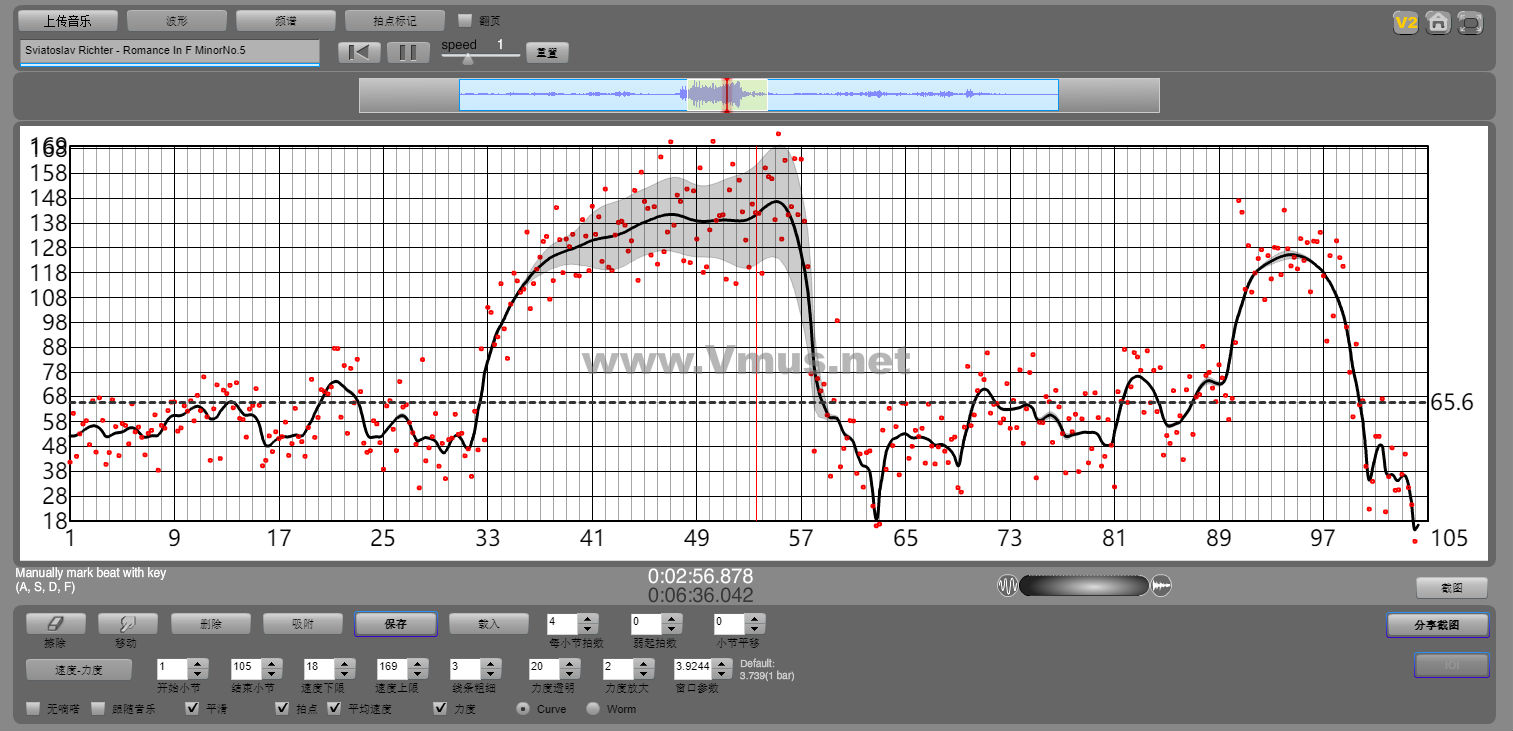Open the 波形 waveform view
1513x731 pixels.
[x=177, y=20]
